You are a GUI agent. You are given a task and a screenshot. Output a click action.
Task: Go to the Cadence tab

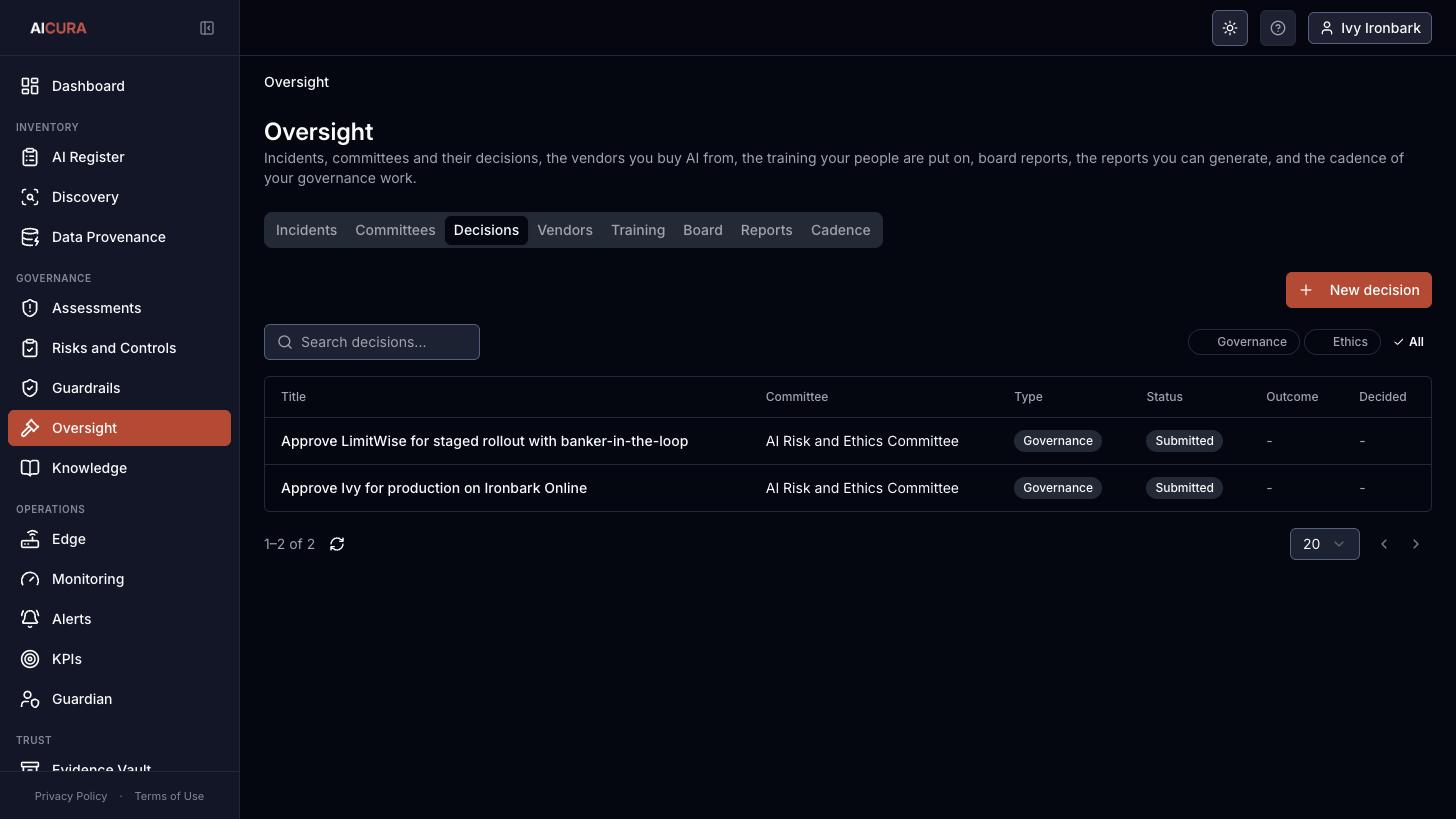[x=841, y=230]
